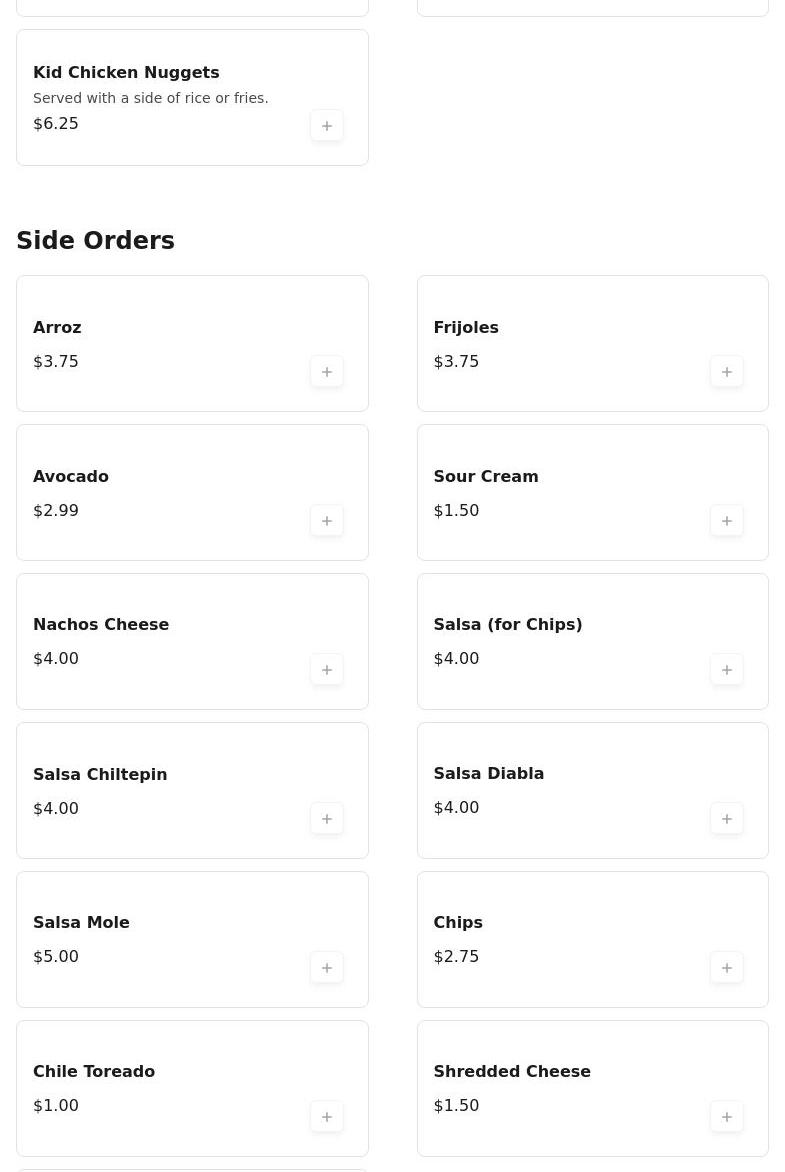The width and height of the screenshot is (785, 1172).
Task: Add Salsa (for Chips) via plus icon
Action: coord(727,669)
